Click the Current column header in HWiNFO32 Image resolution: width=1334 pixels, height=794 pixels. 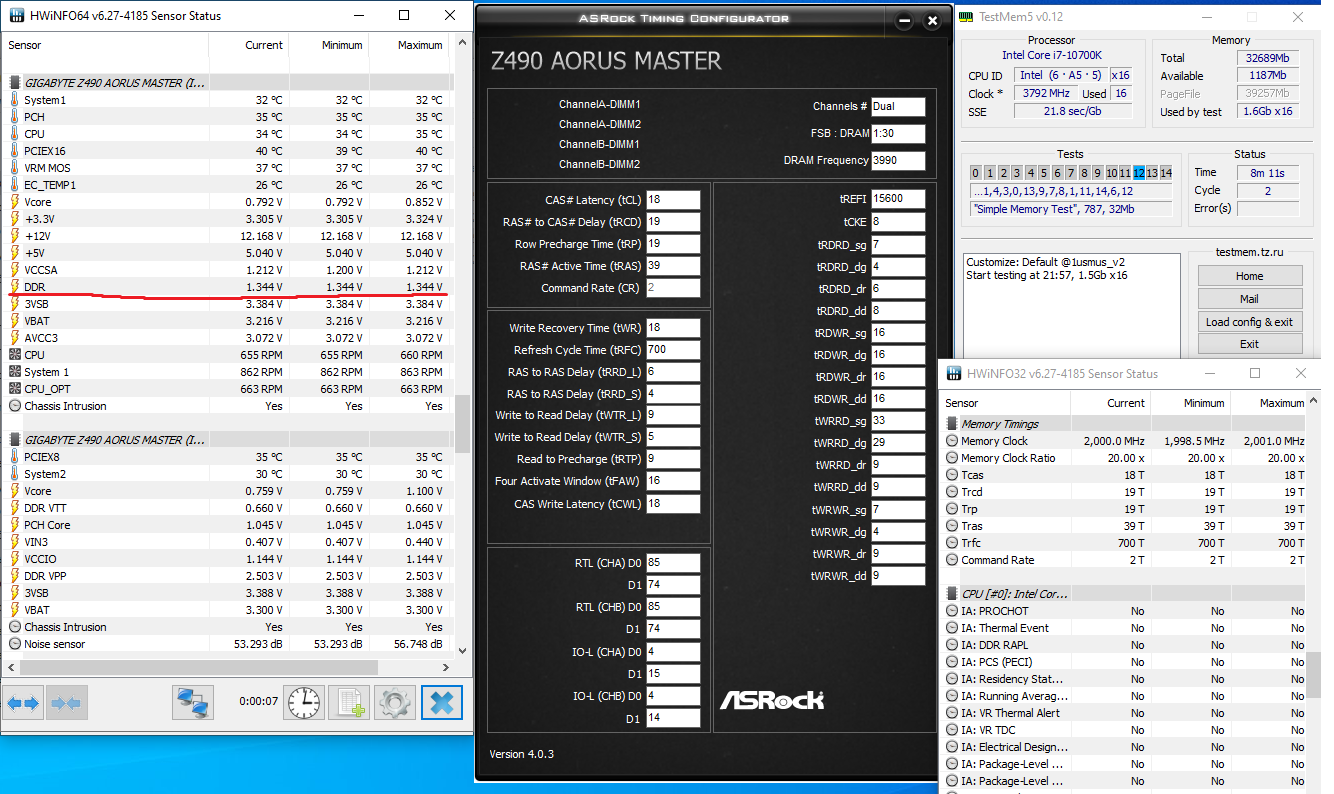point(1110,403)
